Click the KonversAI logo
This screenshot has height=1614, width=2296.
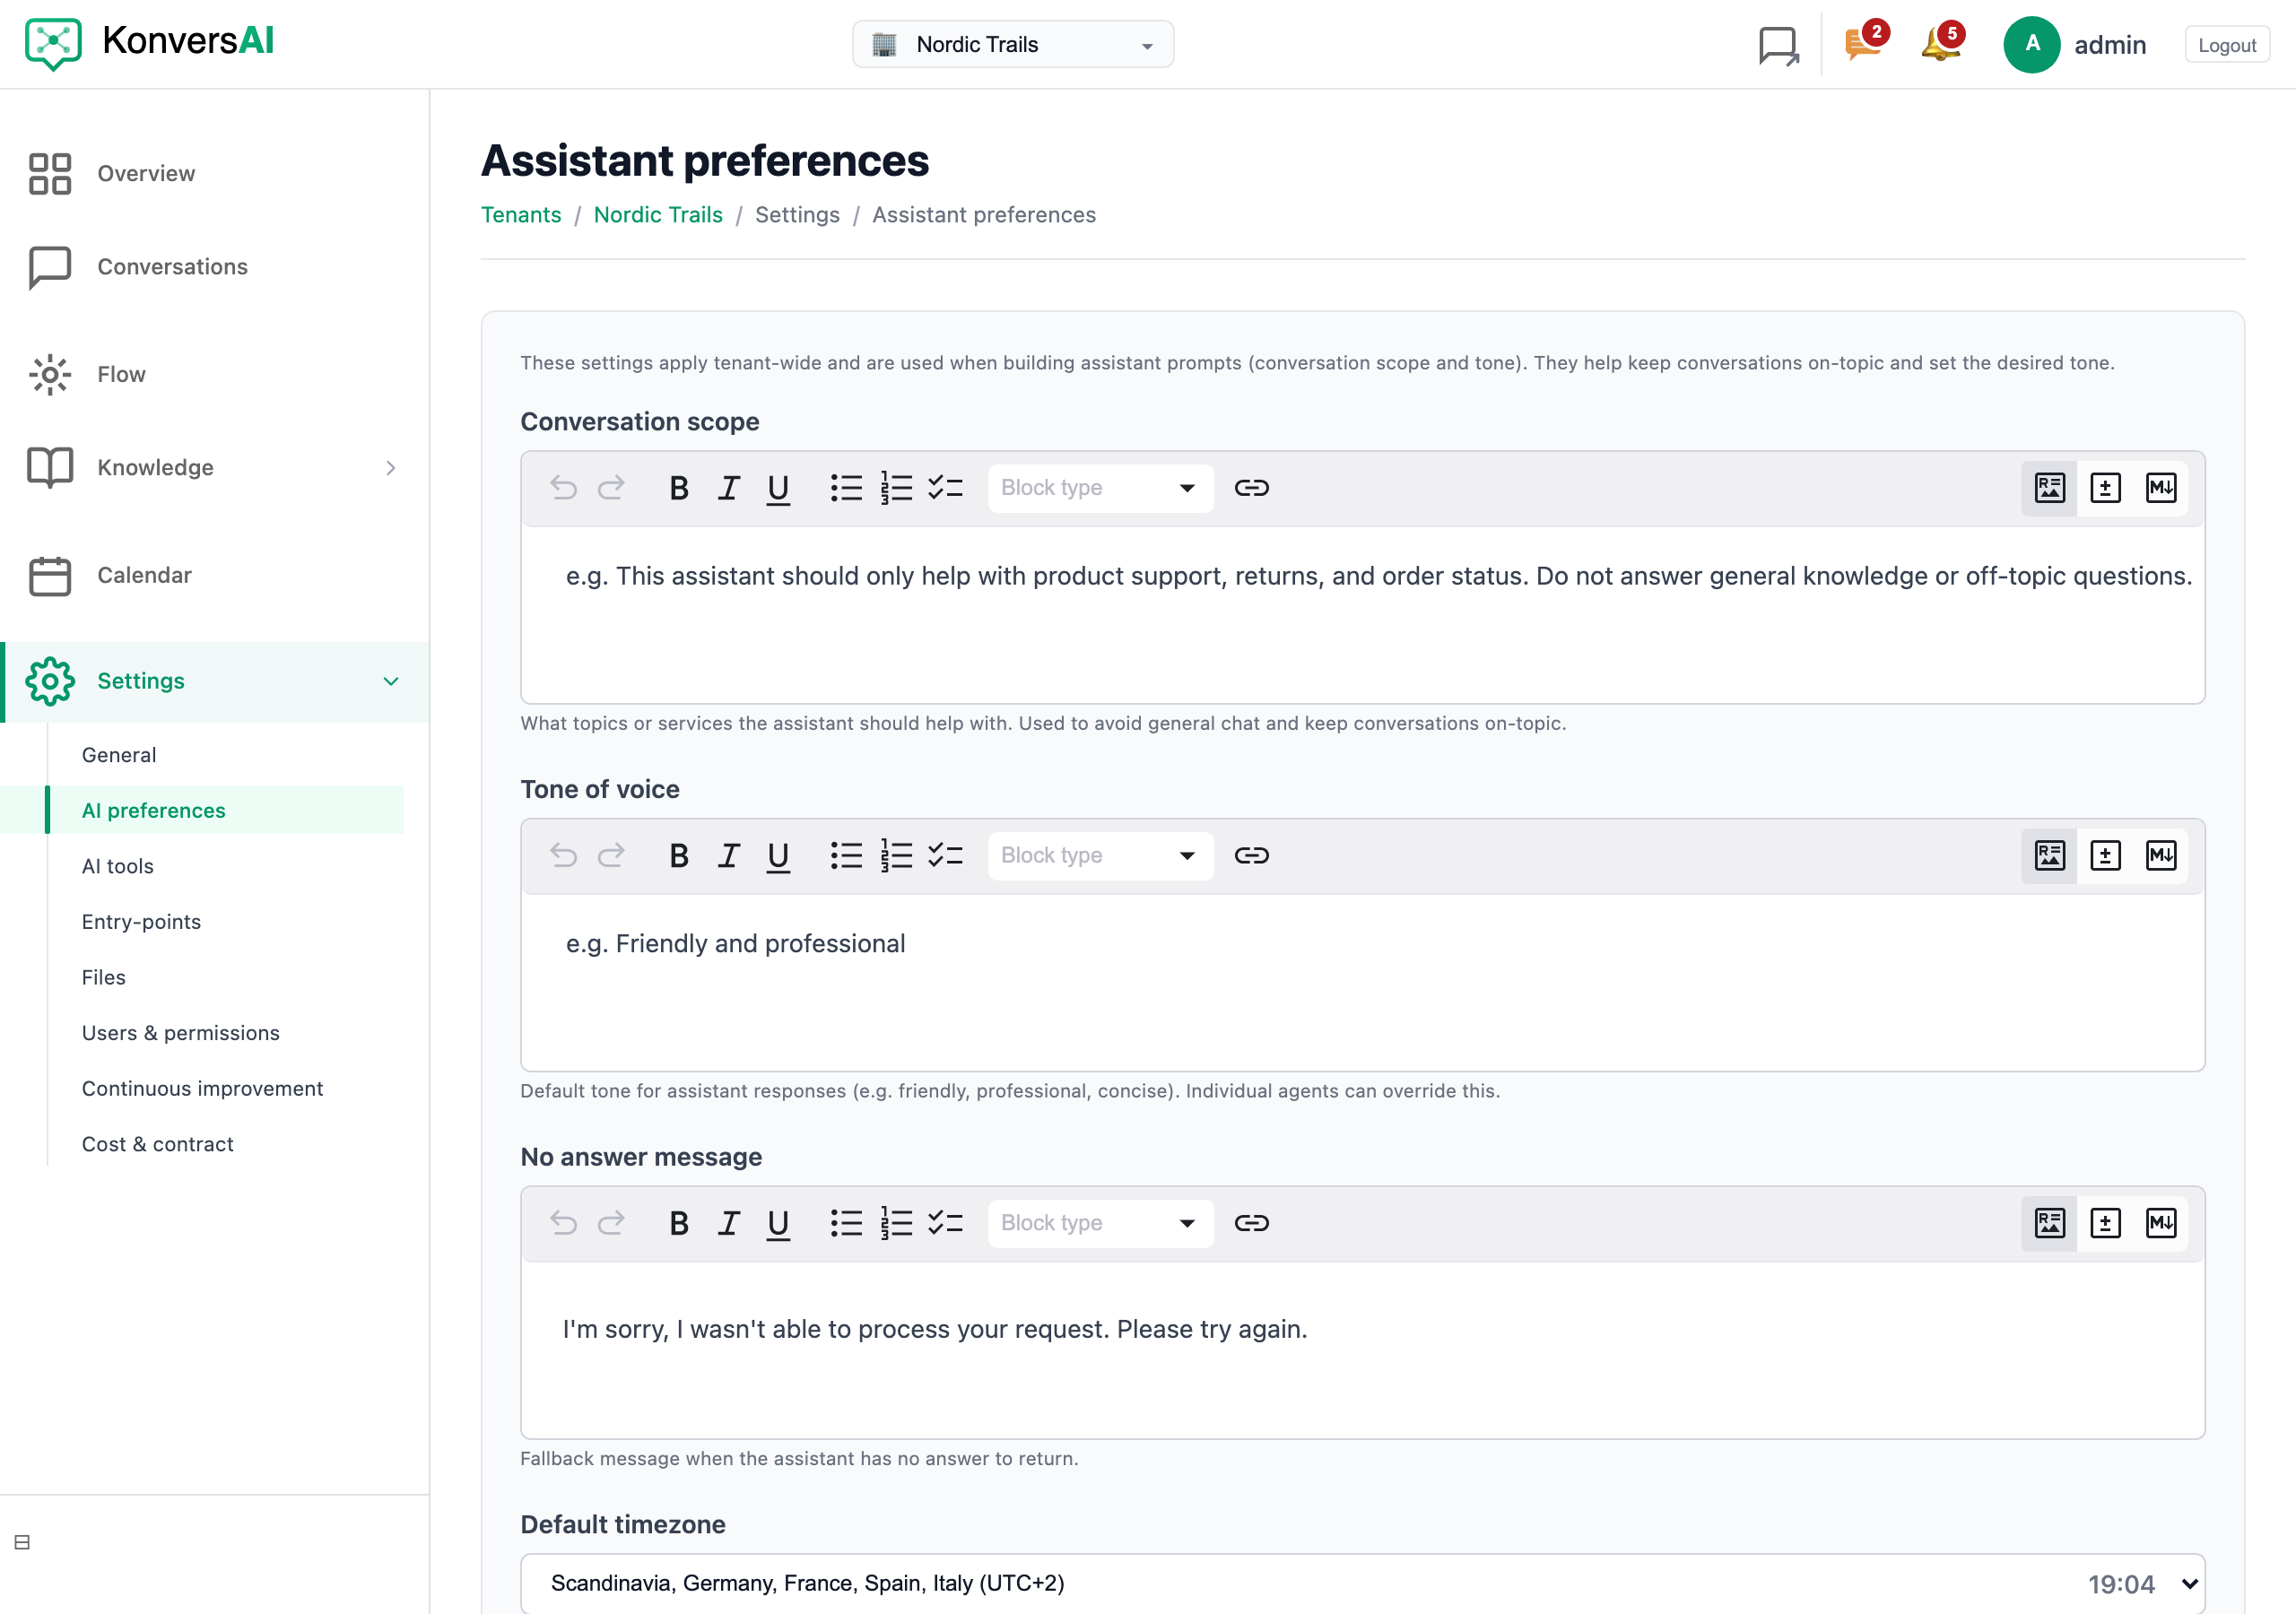150,43
